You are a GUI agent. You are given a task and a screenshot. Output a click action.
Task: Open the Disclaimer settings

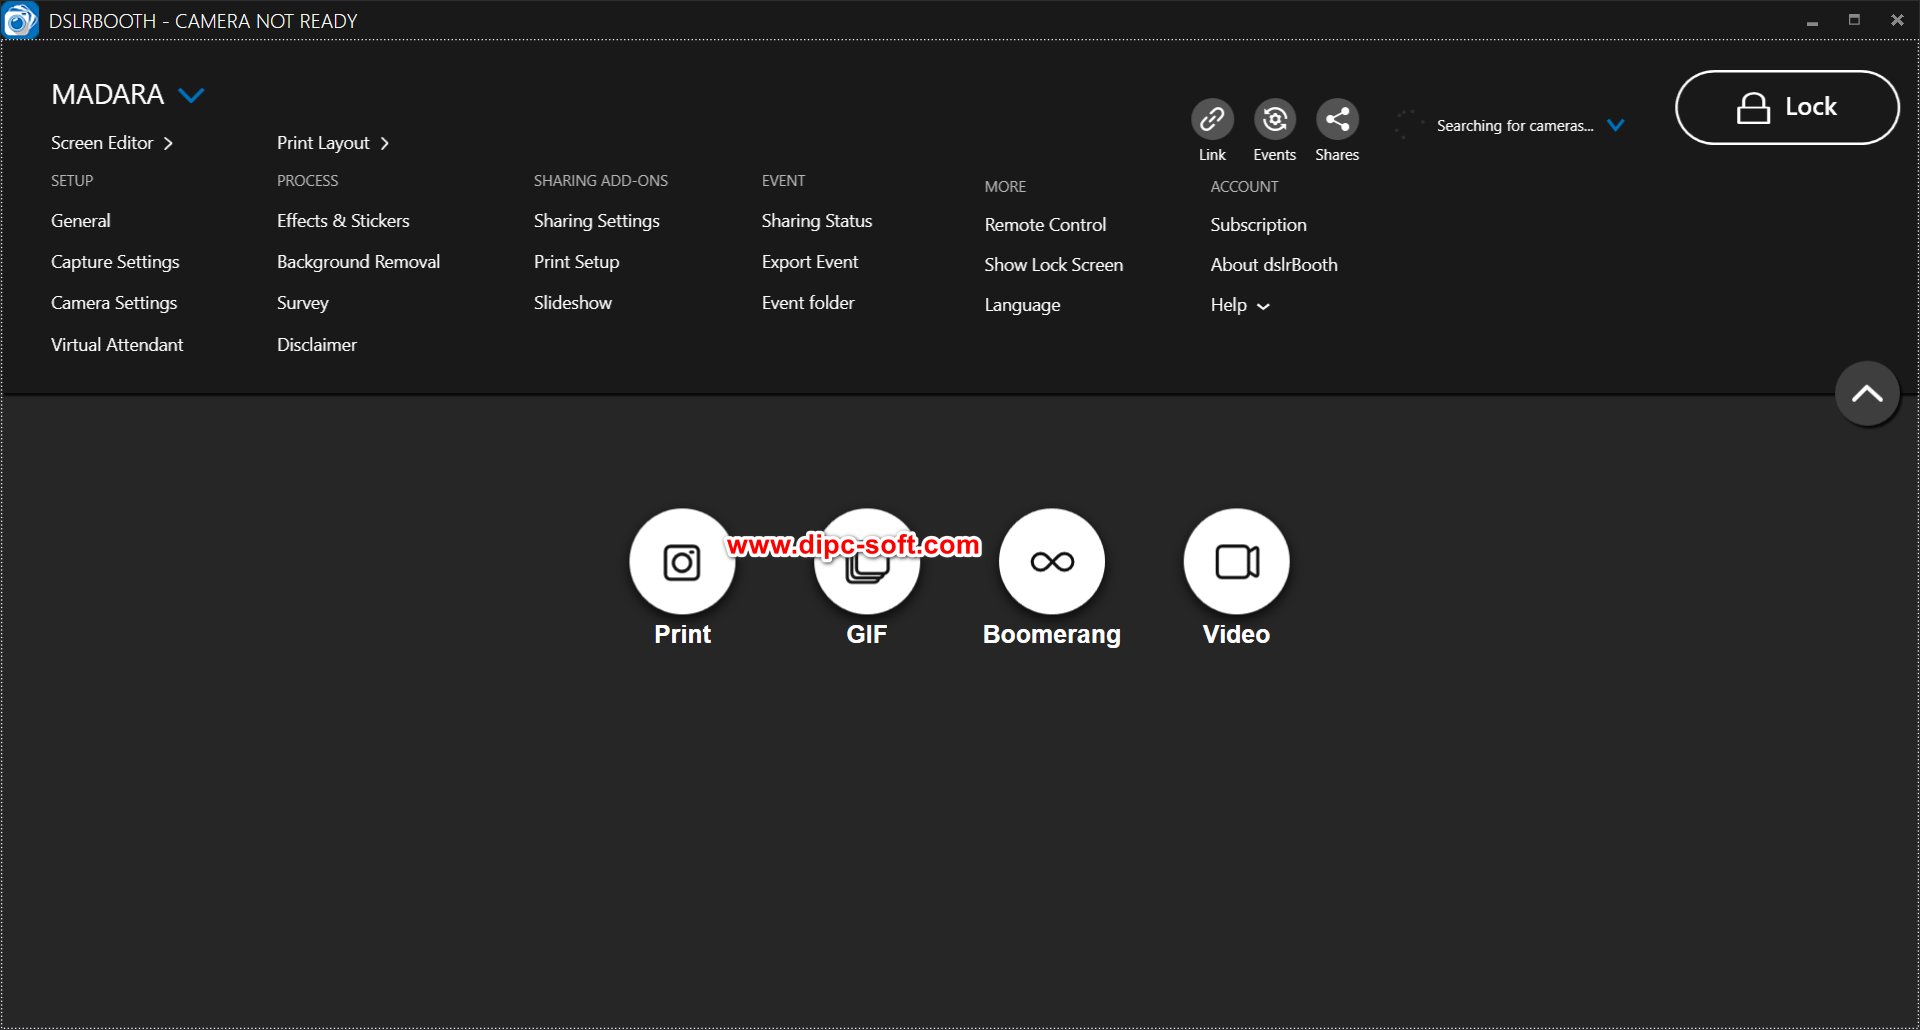317,345
